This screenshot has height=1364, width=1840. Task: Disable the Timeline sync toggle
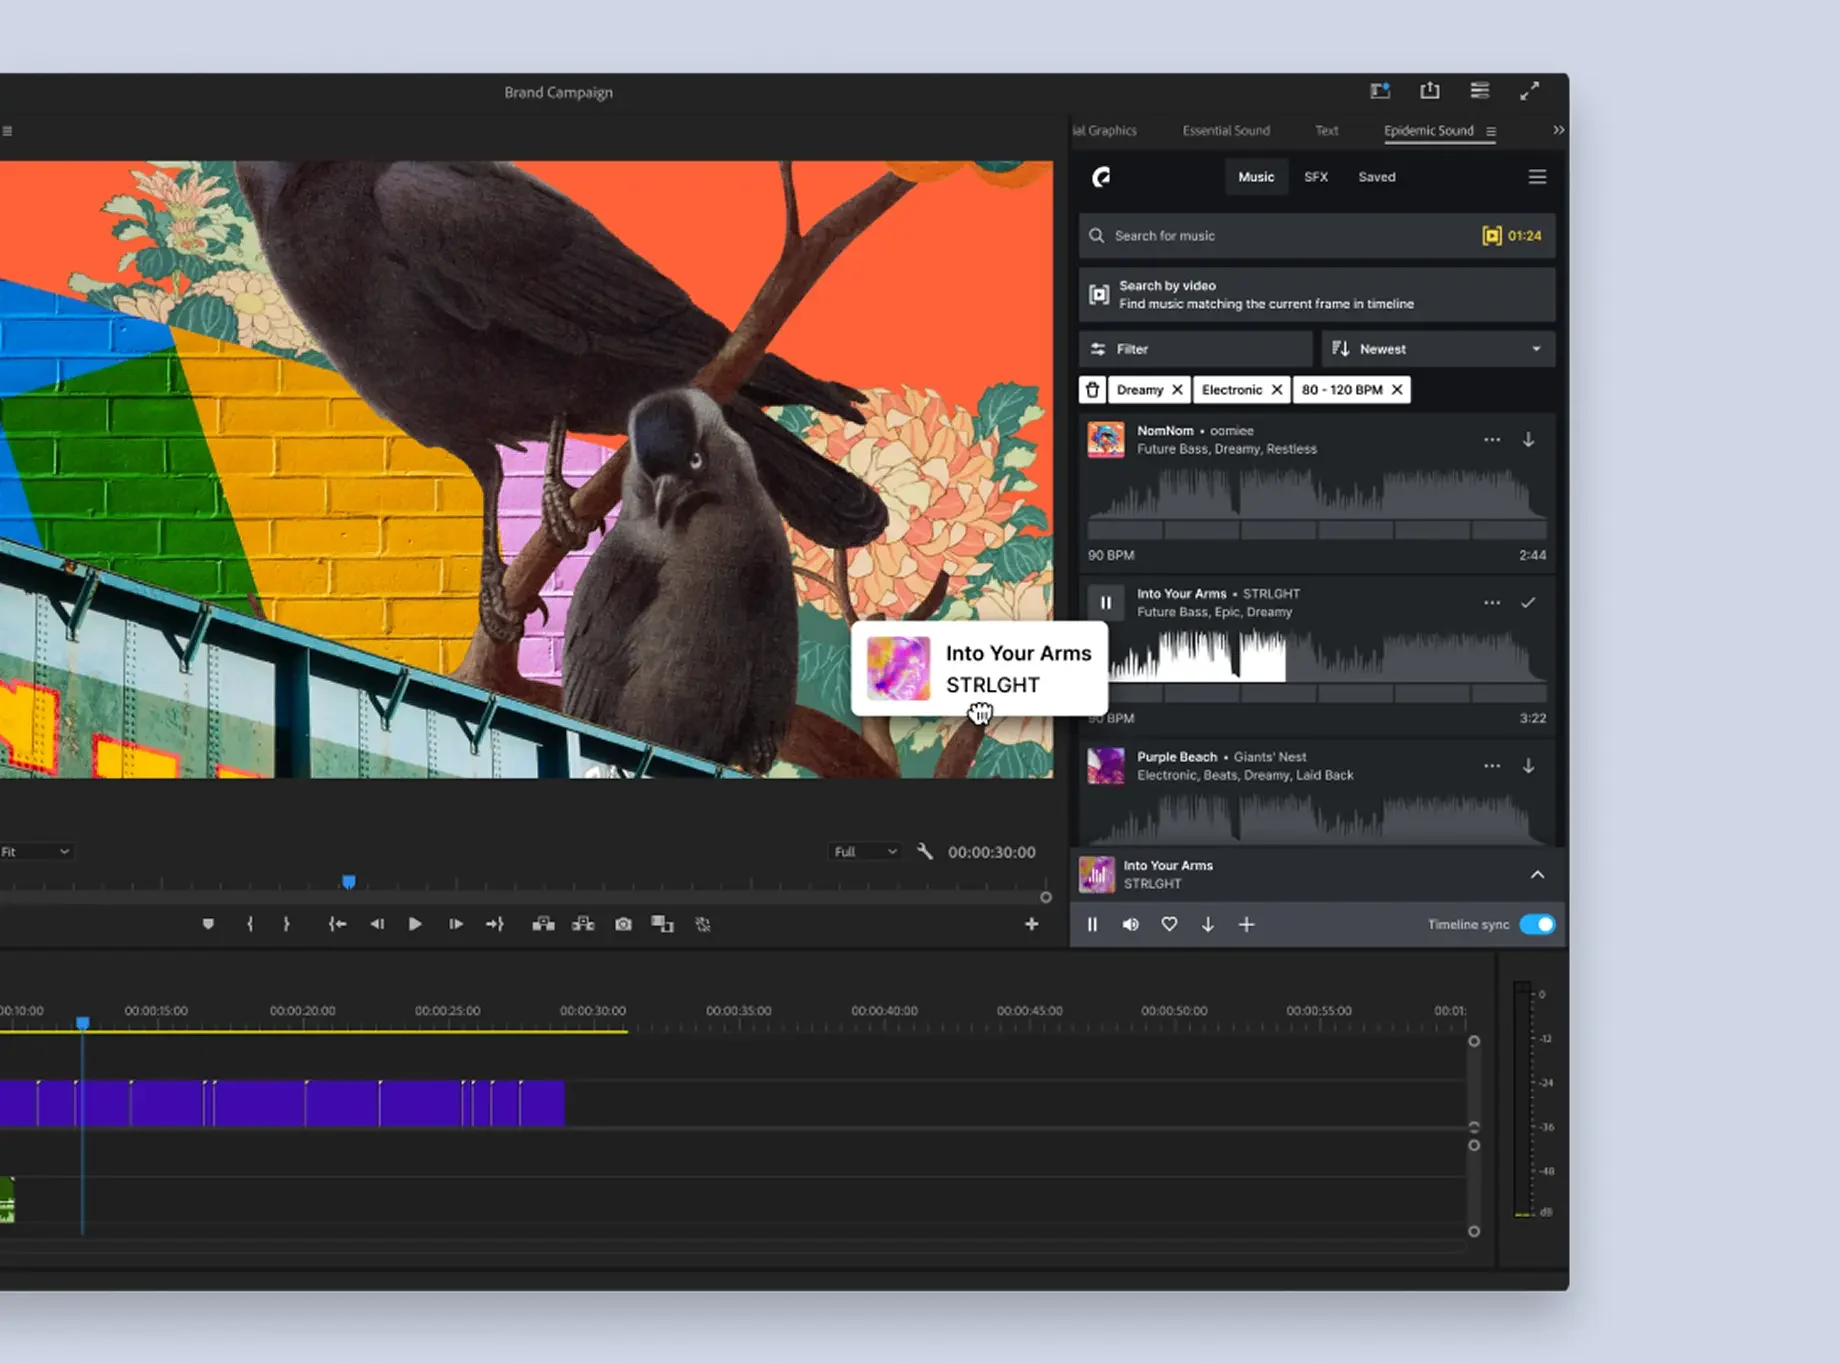[x=1537, y=924]
